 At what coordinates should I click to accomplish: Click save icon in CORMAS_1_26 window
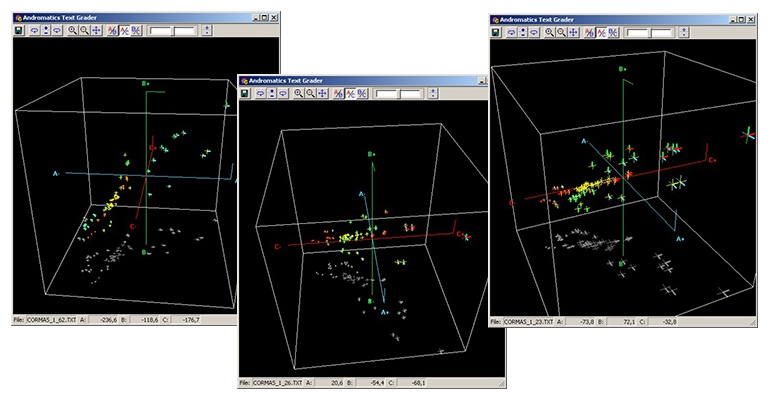pos(245,93)
